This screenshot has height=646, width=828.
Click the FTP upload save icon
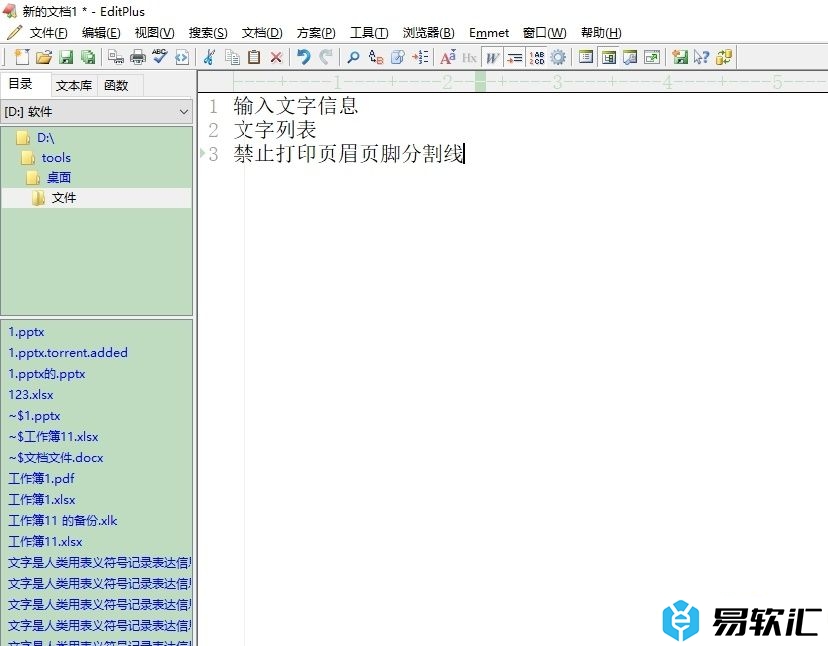point(680,57)
